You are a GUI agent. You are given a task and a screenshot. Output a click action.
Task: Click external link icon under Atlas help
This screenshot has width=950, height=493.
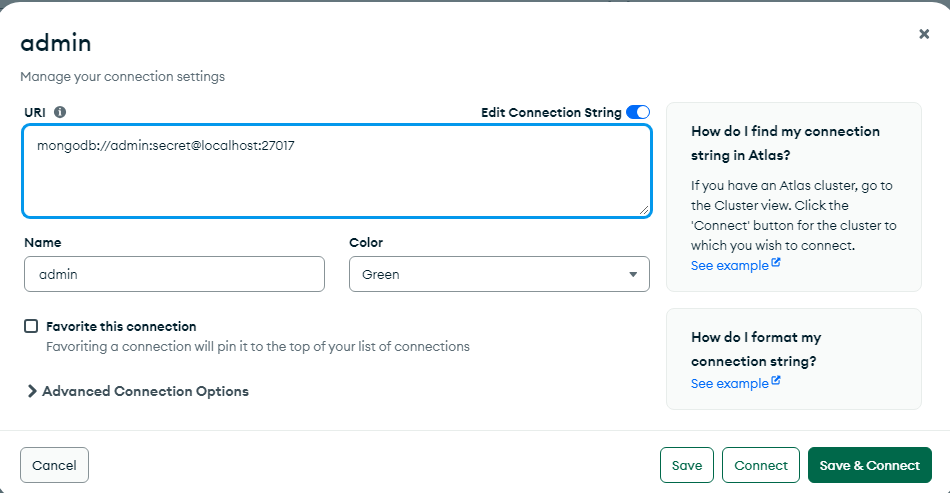click(x=776, y=263)
